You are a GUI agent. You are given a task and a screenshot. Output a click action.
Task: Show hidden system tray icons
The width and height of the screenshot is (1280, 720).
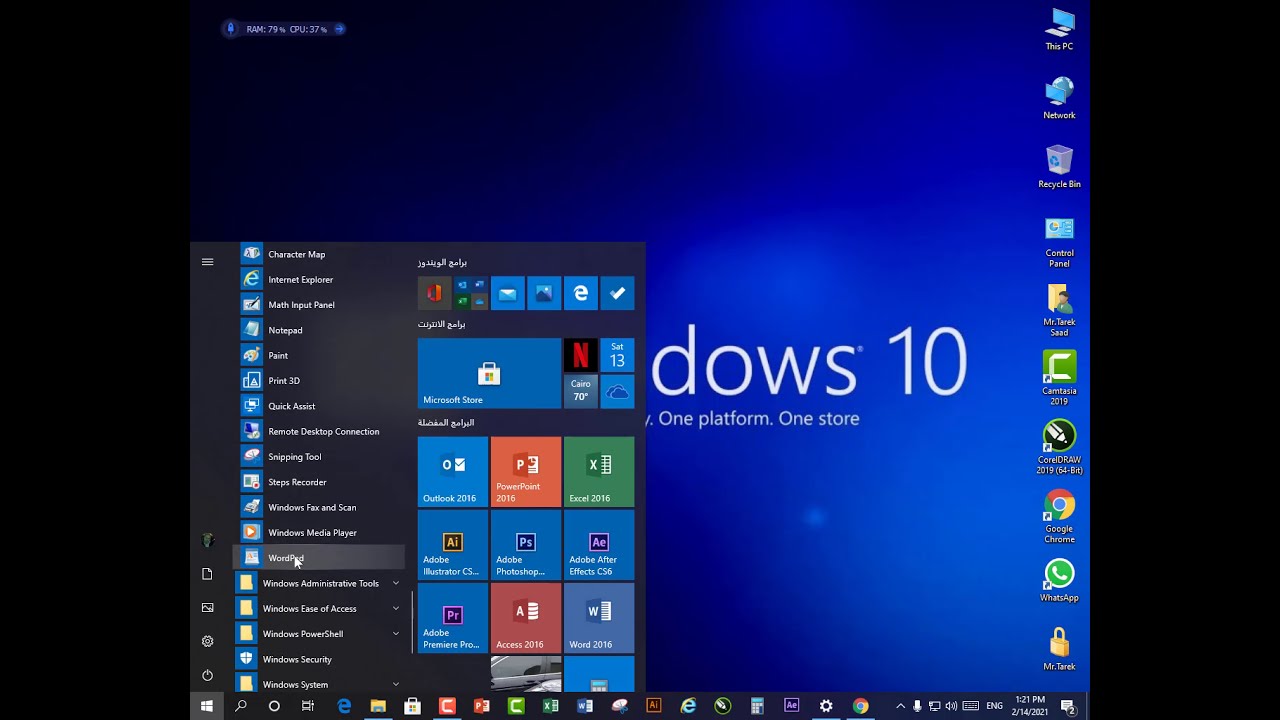(900, 706)
